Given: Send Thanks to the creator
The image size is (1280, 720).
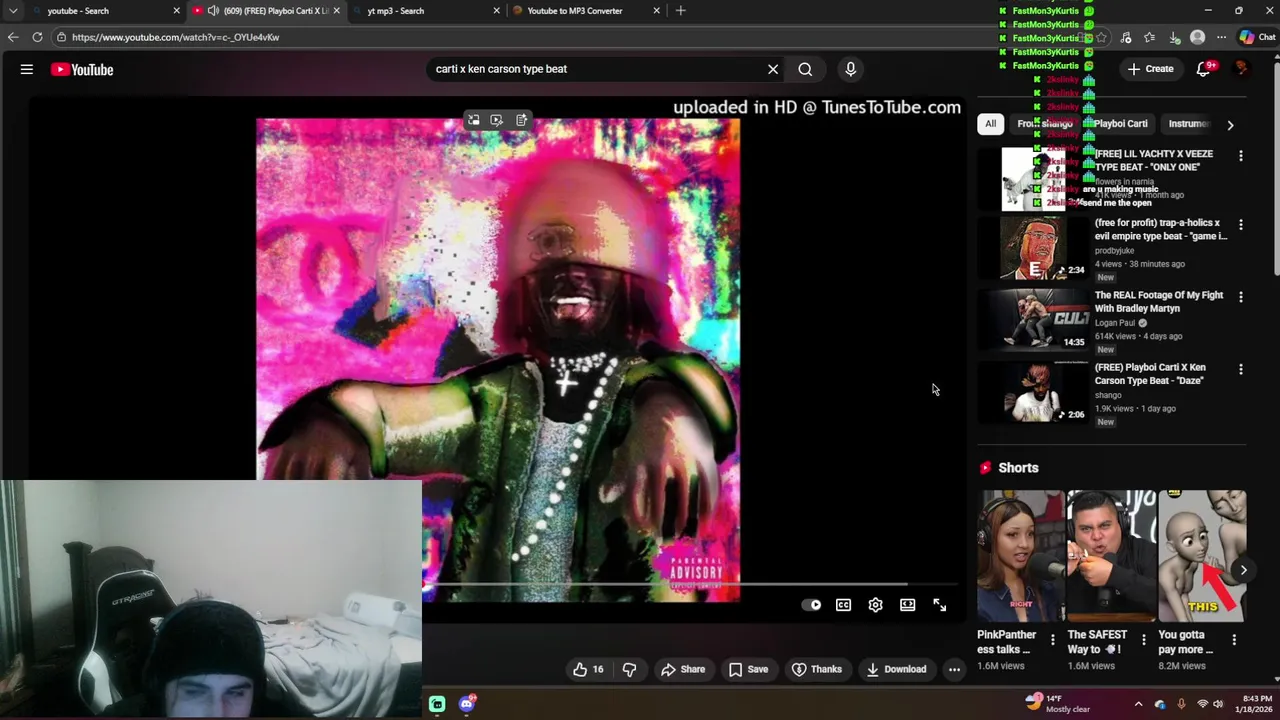Looking at the screenshot, I should pos(817,669).
